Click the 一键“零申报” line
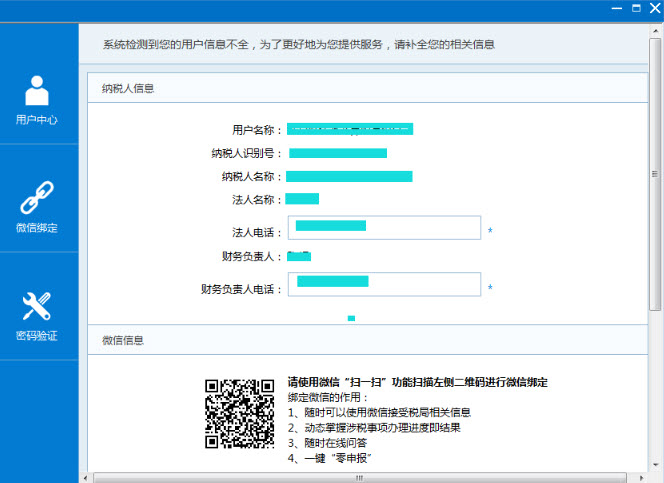This screenshot has width=664, height=483. point(330,458)
